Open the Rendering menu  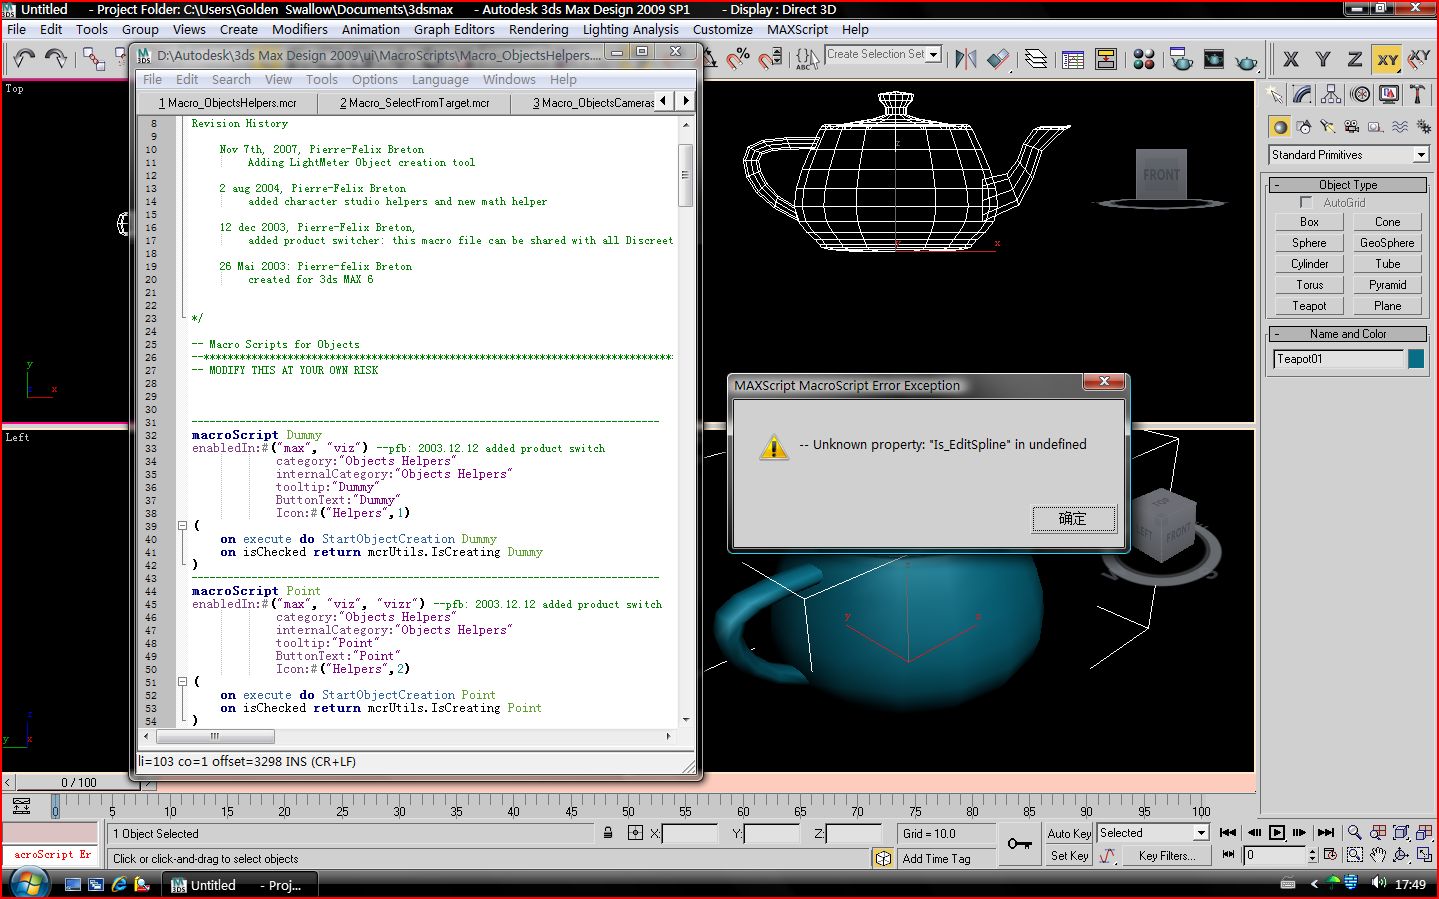pyautogui.click(x=538, y=29)
